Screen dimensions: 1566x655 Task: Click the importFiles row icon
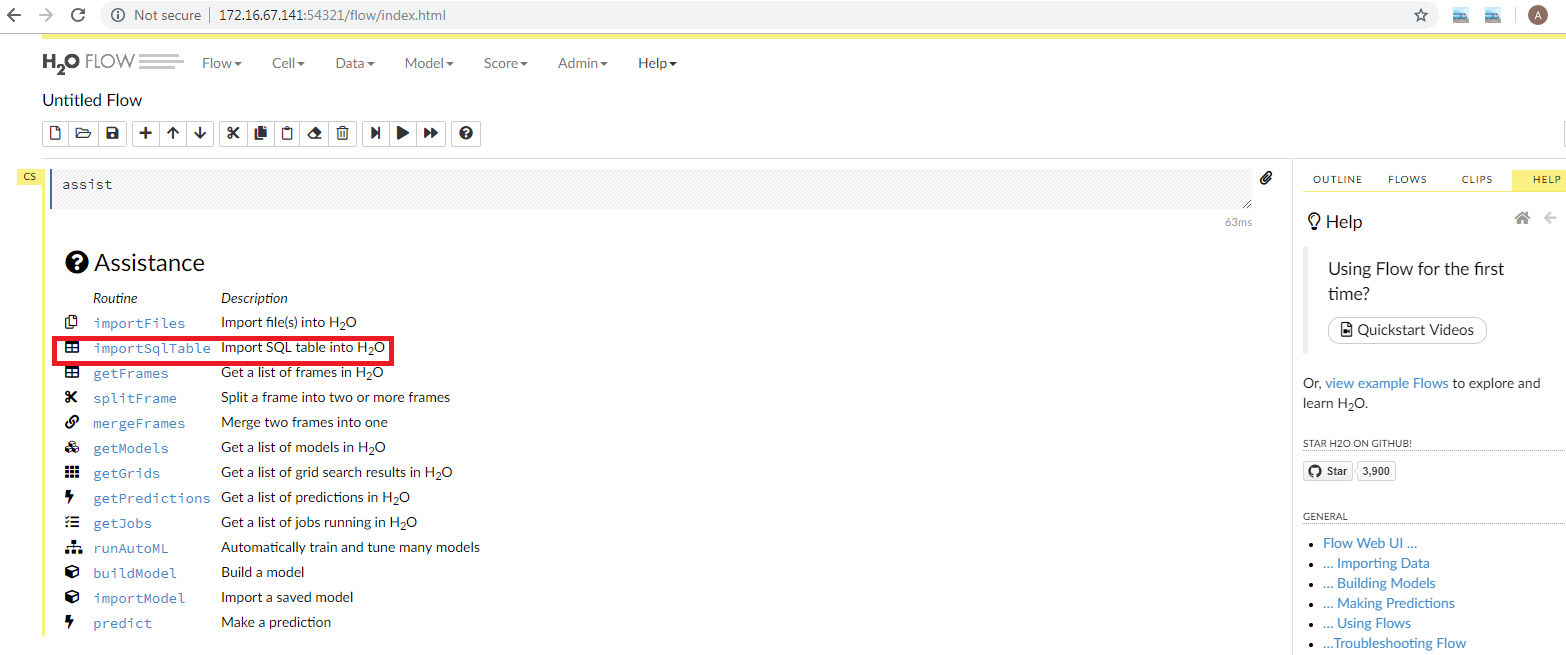(x=71, y=322)
